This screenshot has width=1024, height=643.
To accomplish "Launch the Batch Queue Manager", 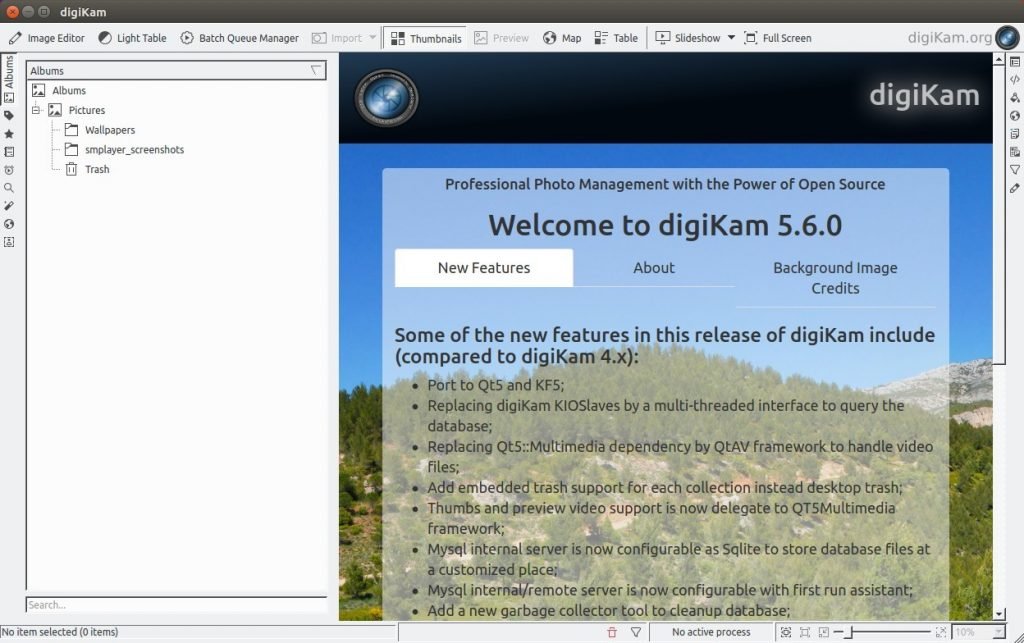I will (239, 38).
